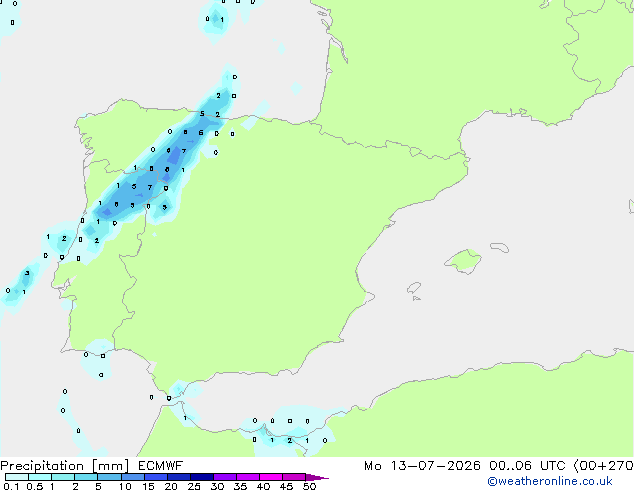
Task: Click the "Precipitation [mm]" title text
Action: [x=65, y=466]
